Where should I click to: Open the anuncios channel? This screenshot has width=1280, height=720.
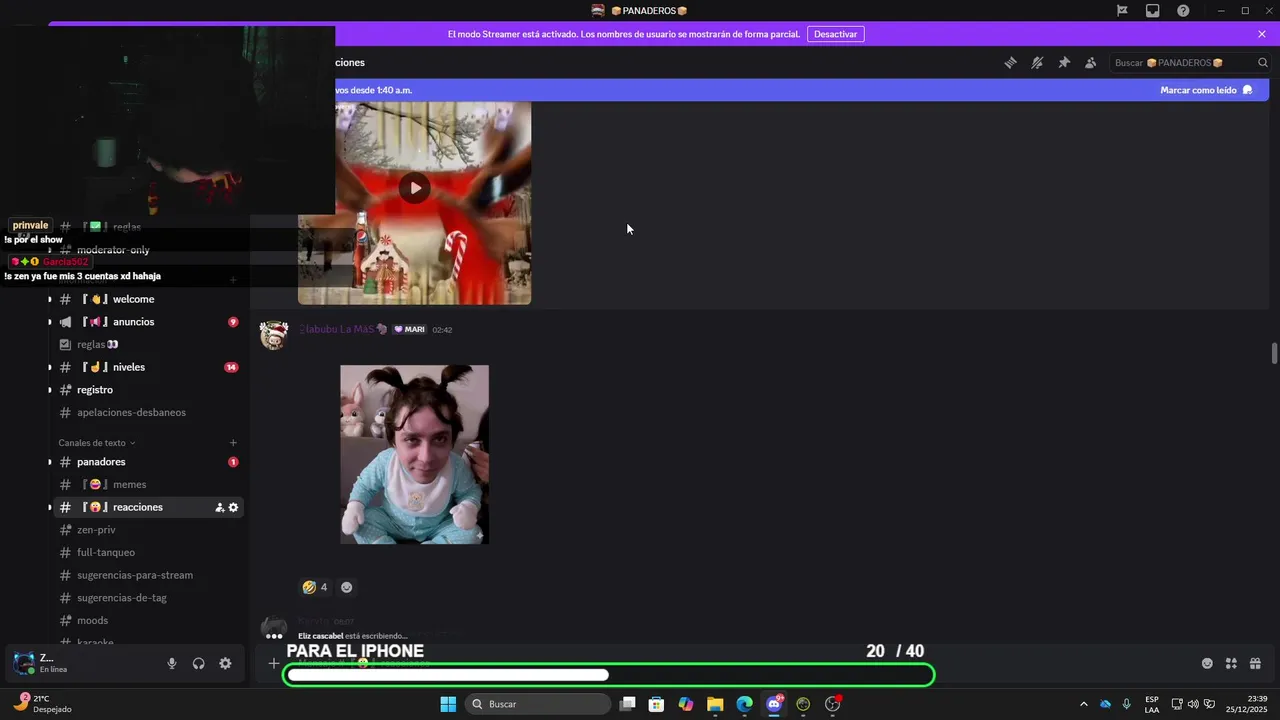point(133,322)
